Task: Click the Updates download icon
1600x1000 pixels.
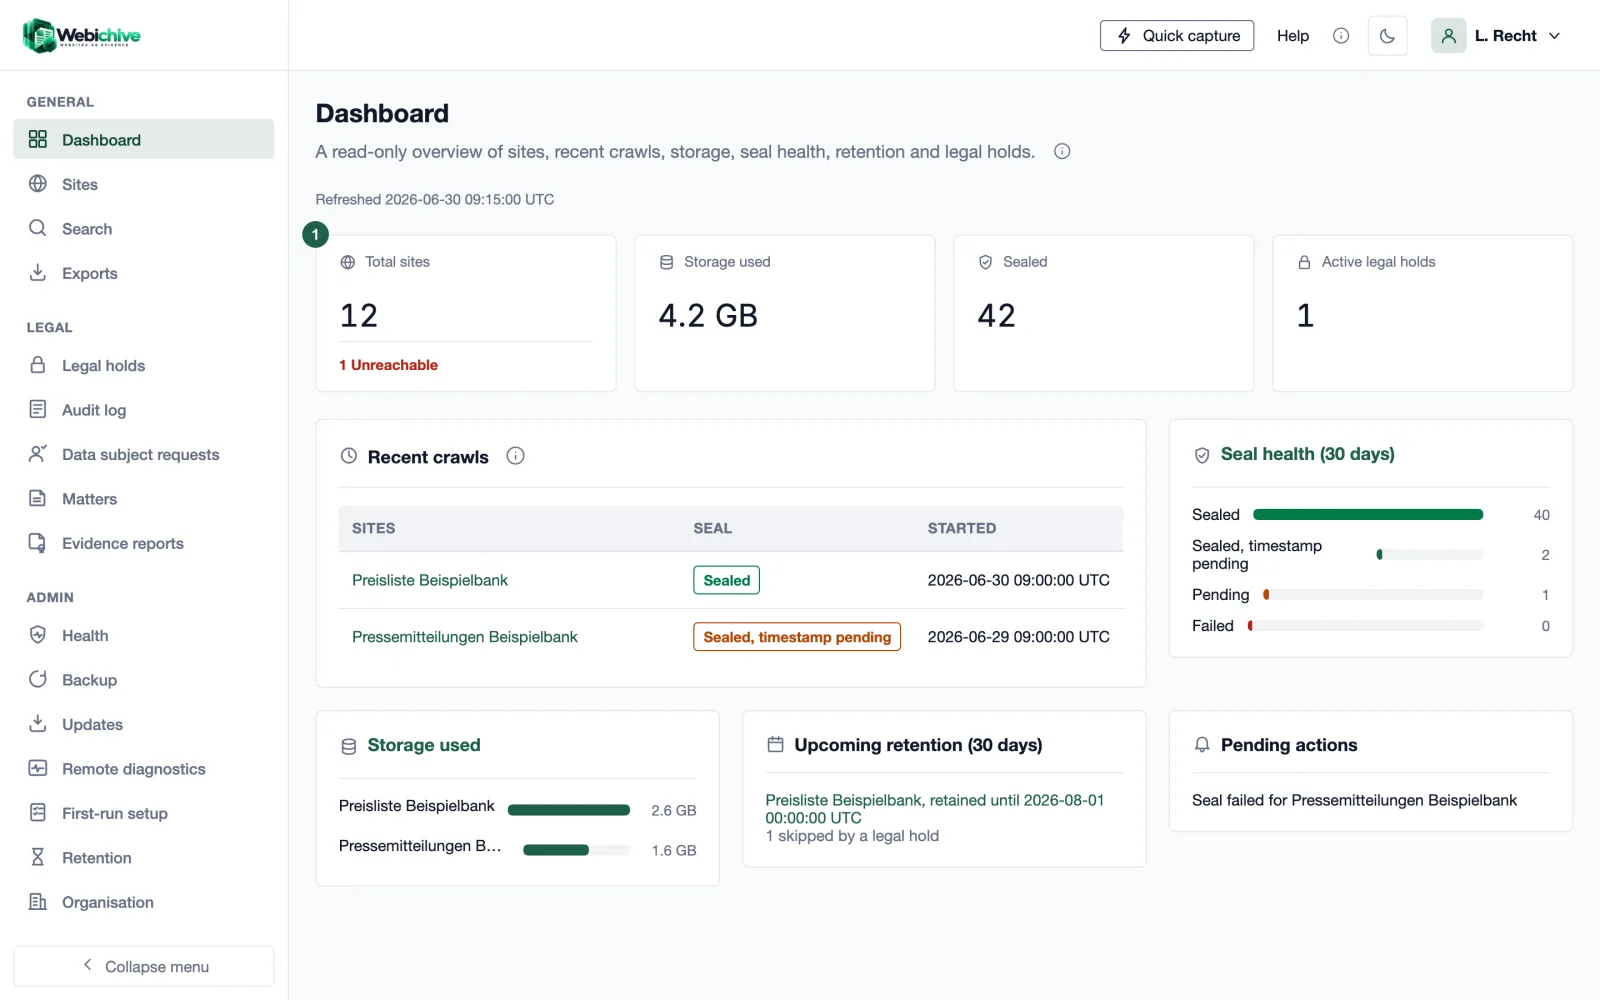Action: coord(38,724)
